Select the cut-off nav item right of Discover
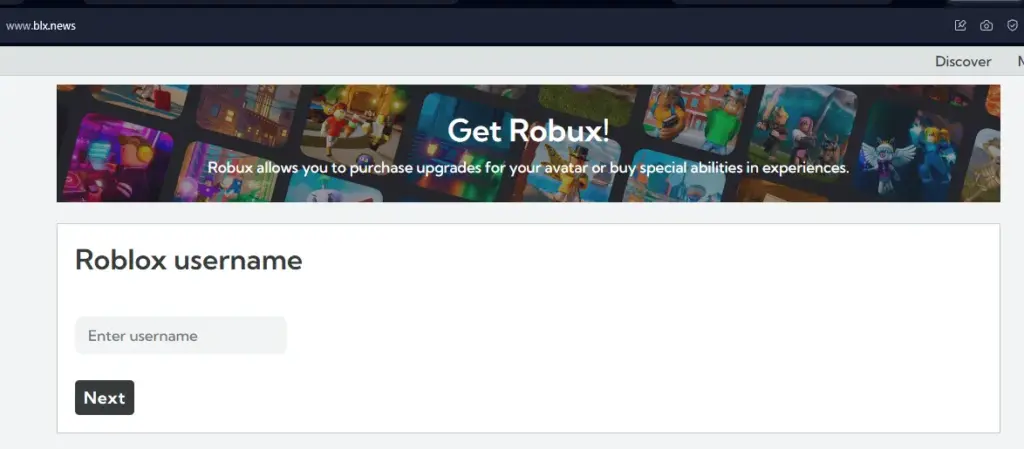 coord(1020,61)
